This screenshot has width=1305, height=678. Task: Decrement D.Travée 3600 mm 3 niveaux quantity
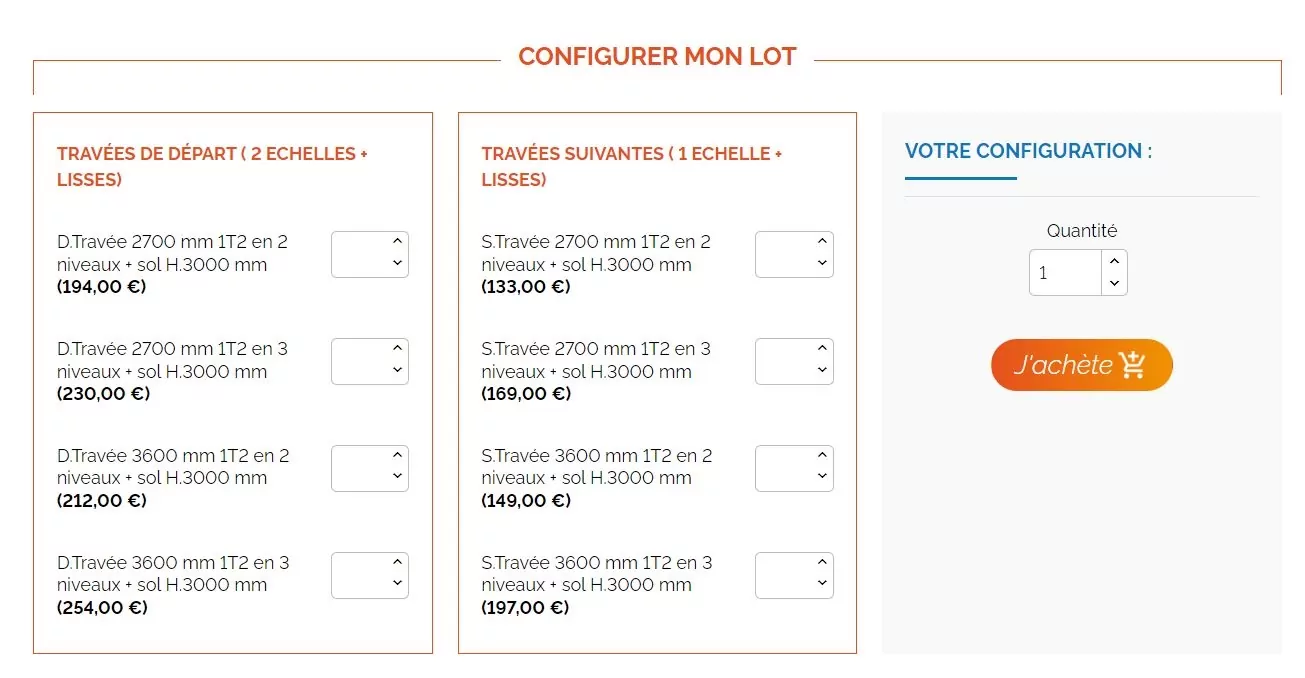click(x=397, y=584)
